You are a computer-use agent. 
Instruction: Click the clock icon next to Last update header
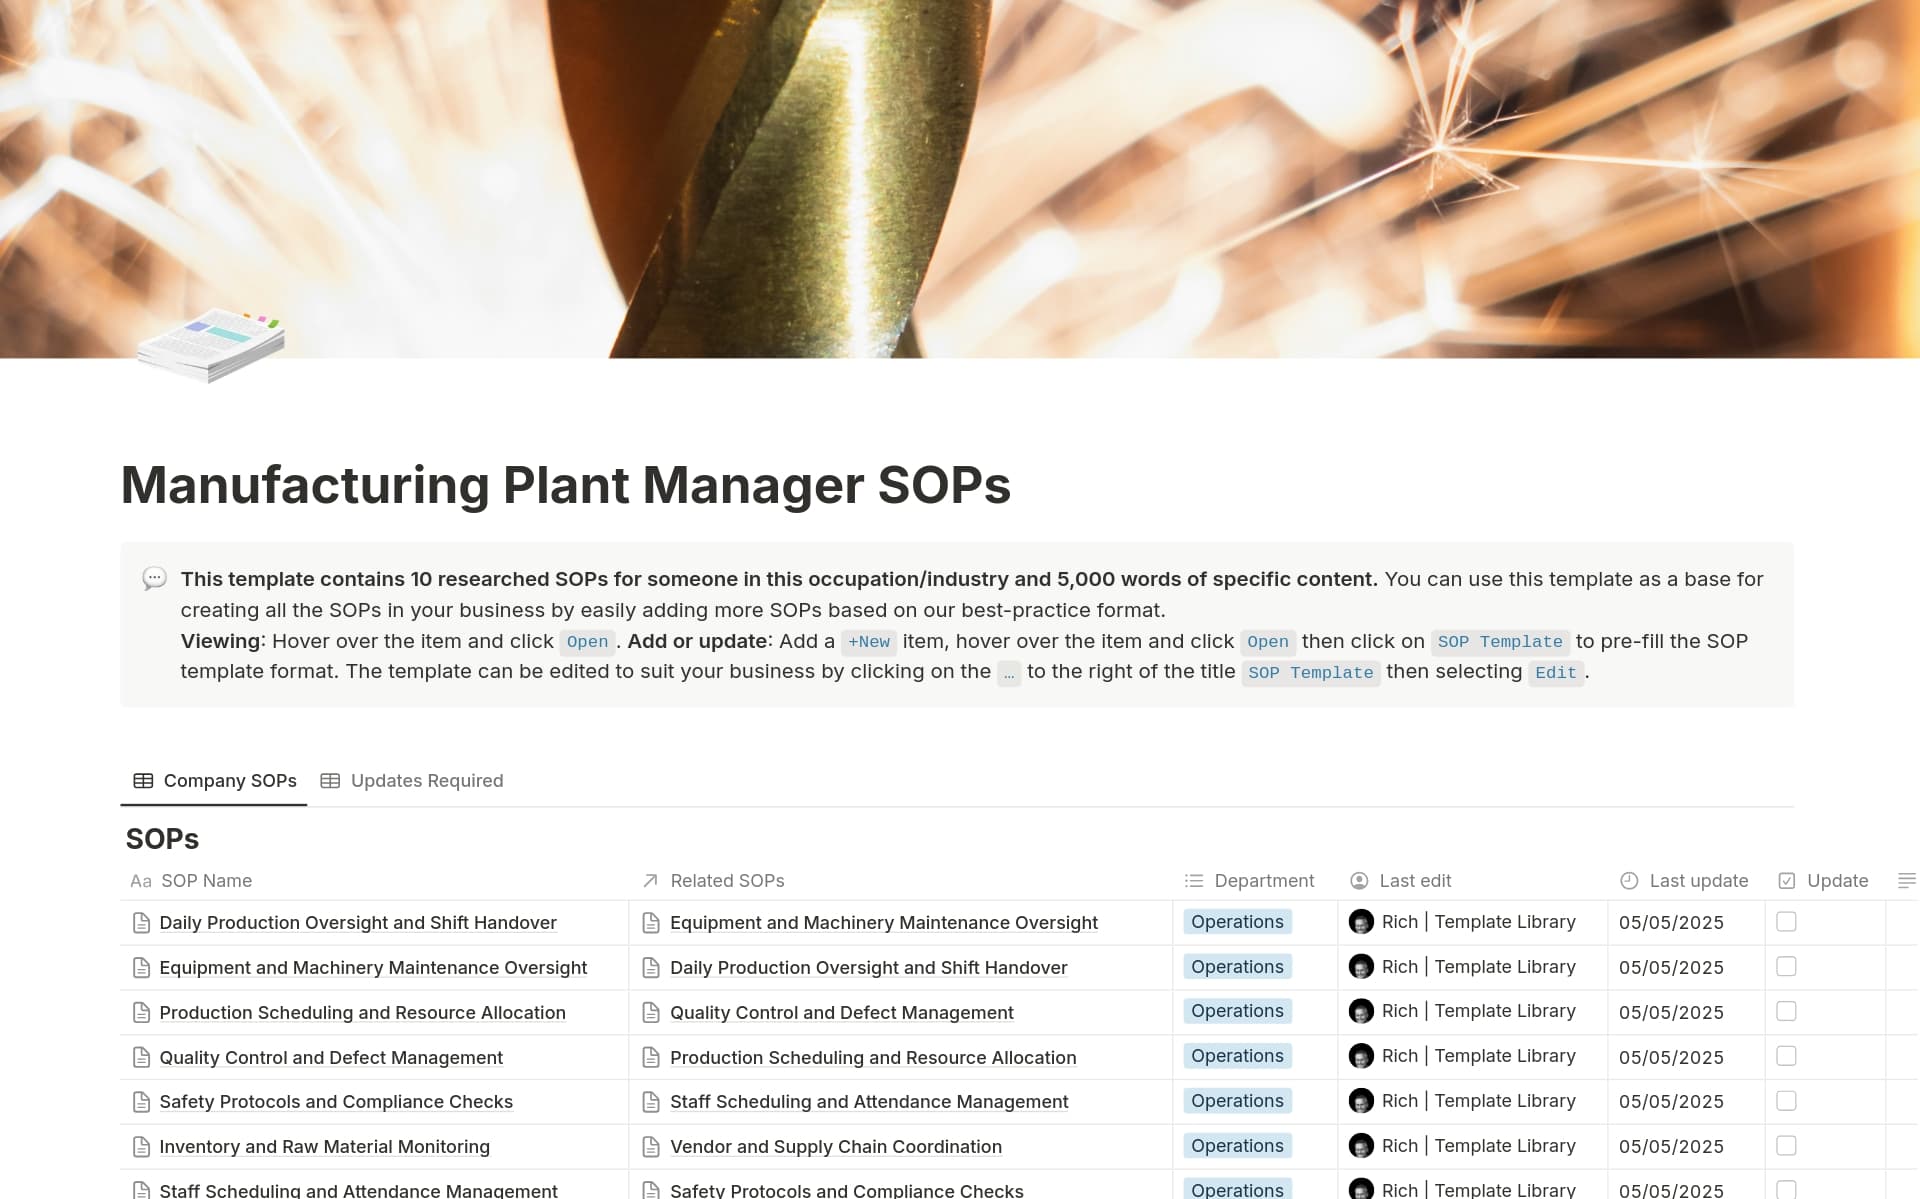[x=1627, y=881]
